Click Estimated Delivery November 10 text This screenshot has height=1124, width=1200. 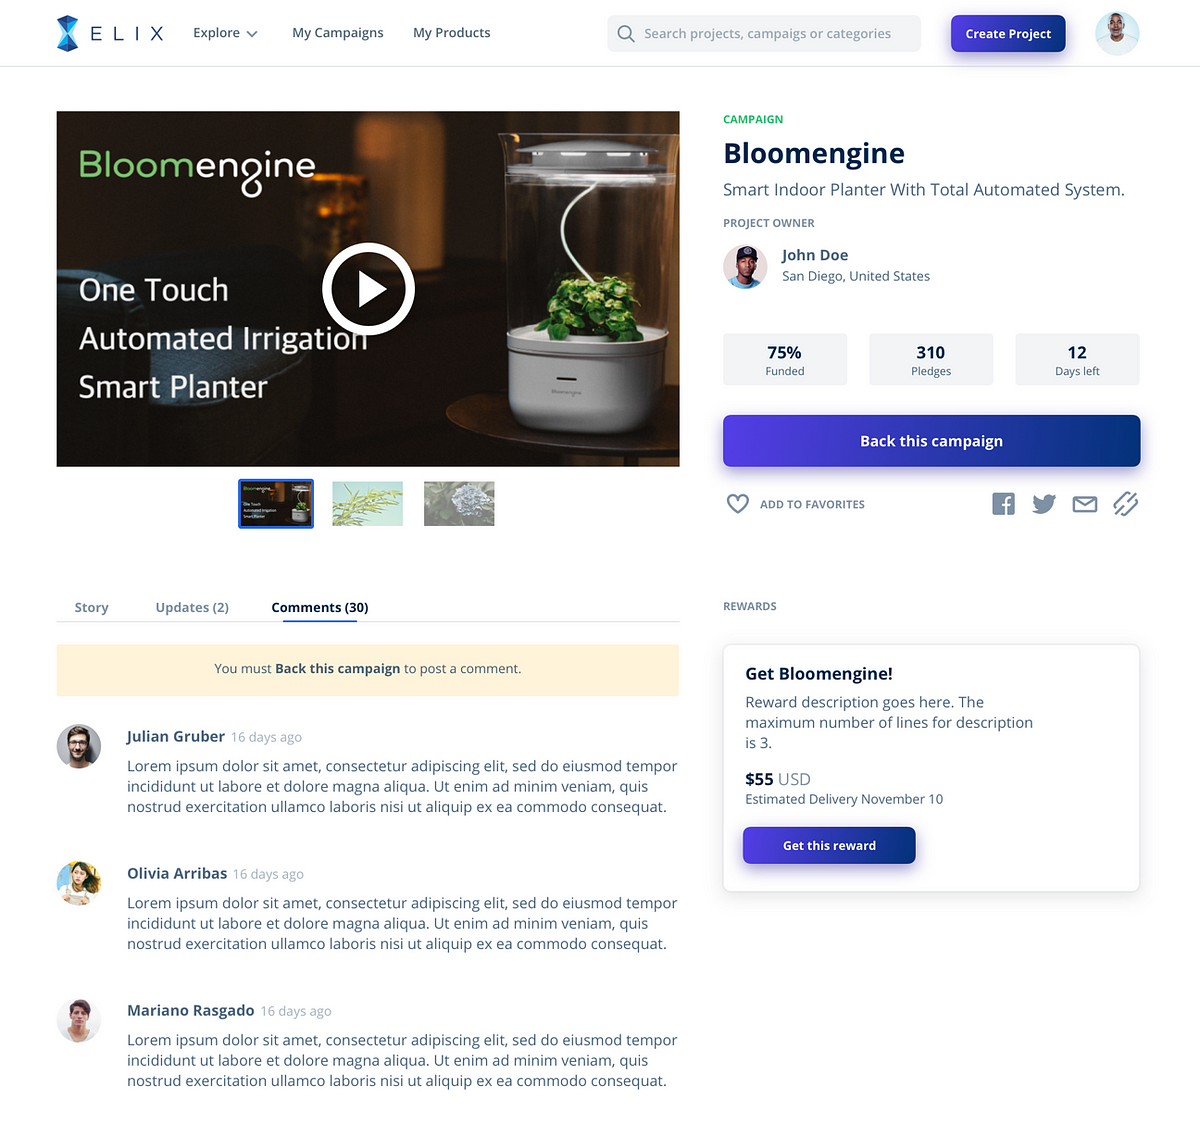click(844, 800)
